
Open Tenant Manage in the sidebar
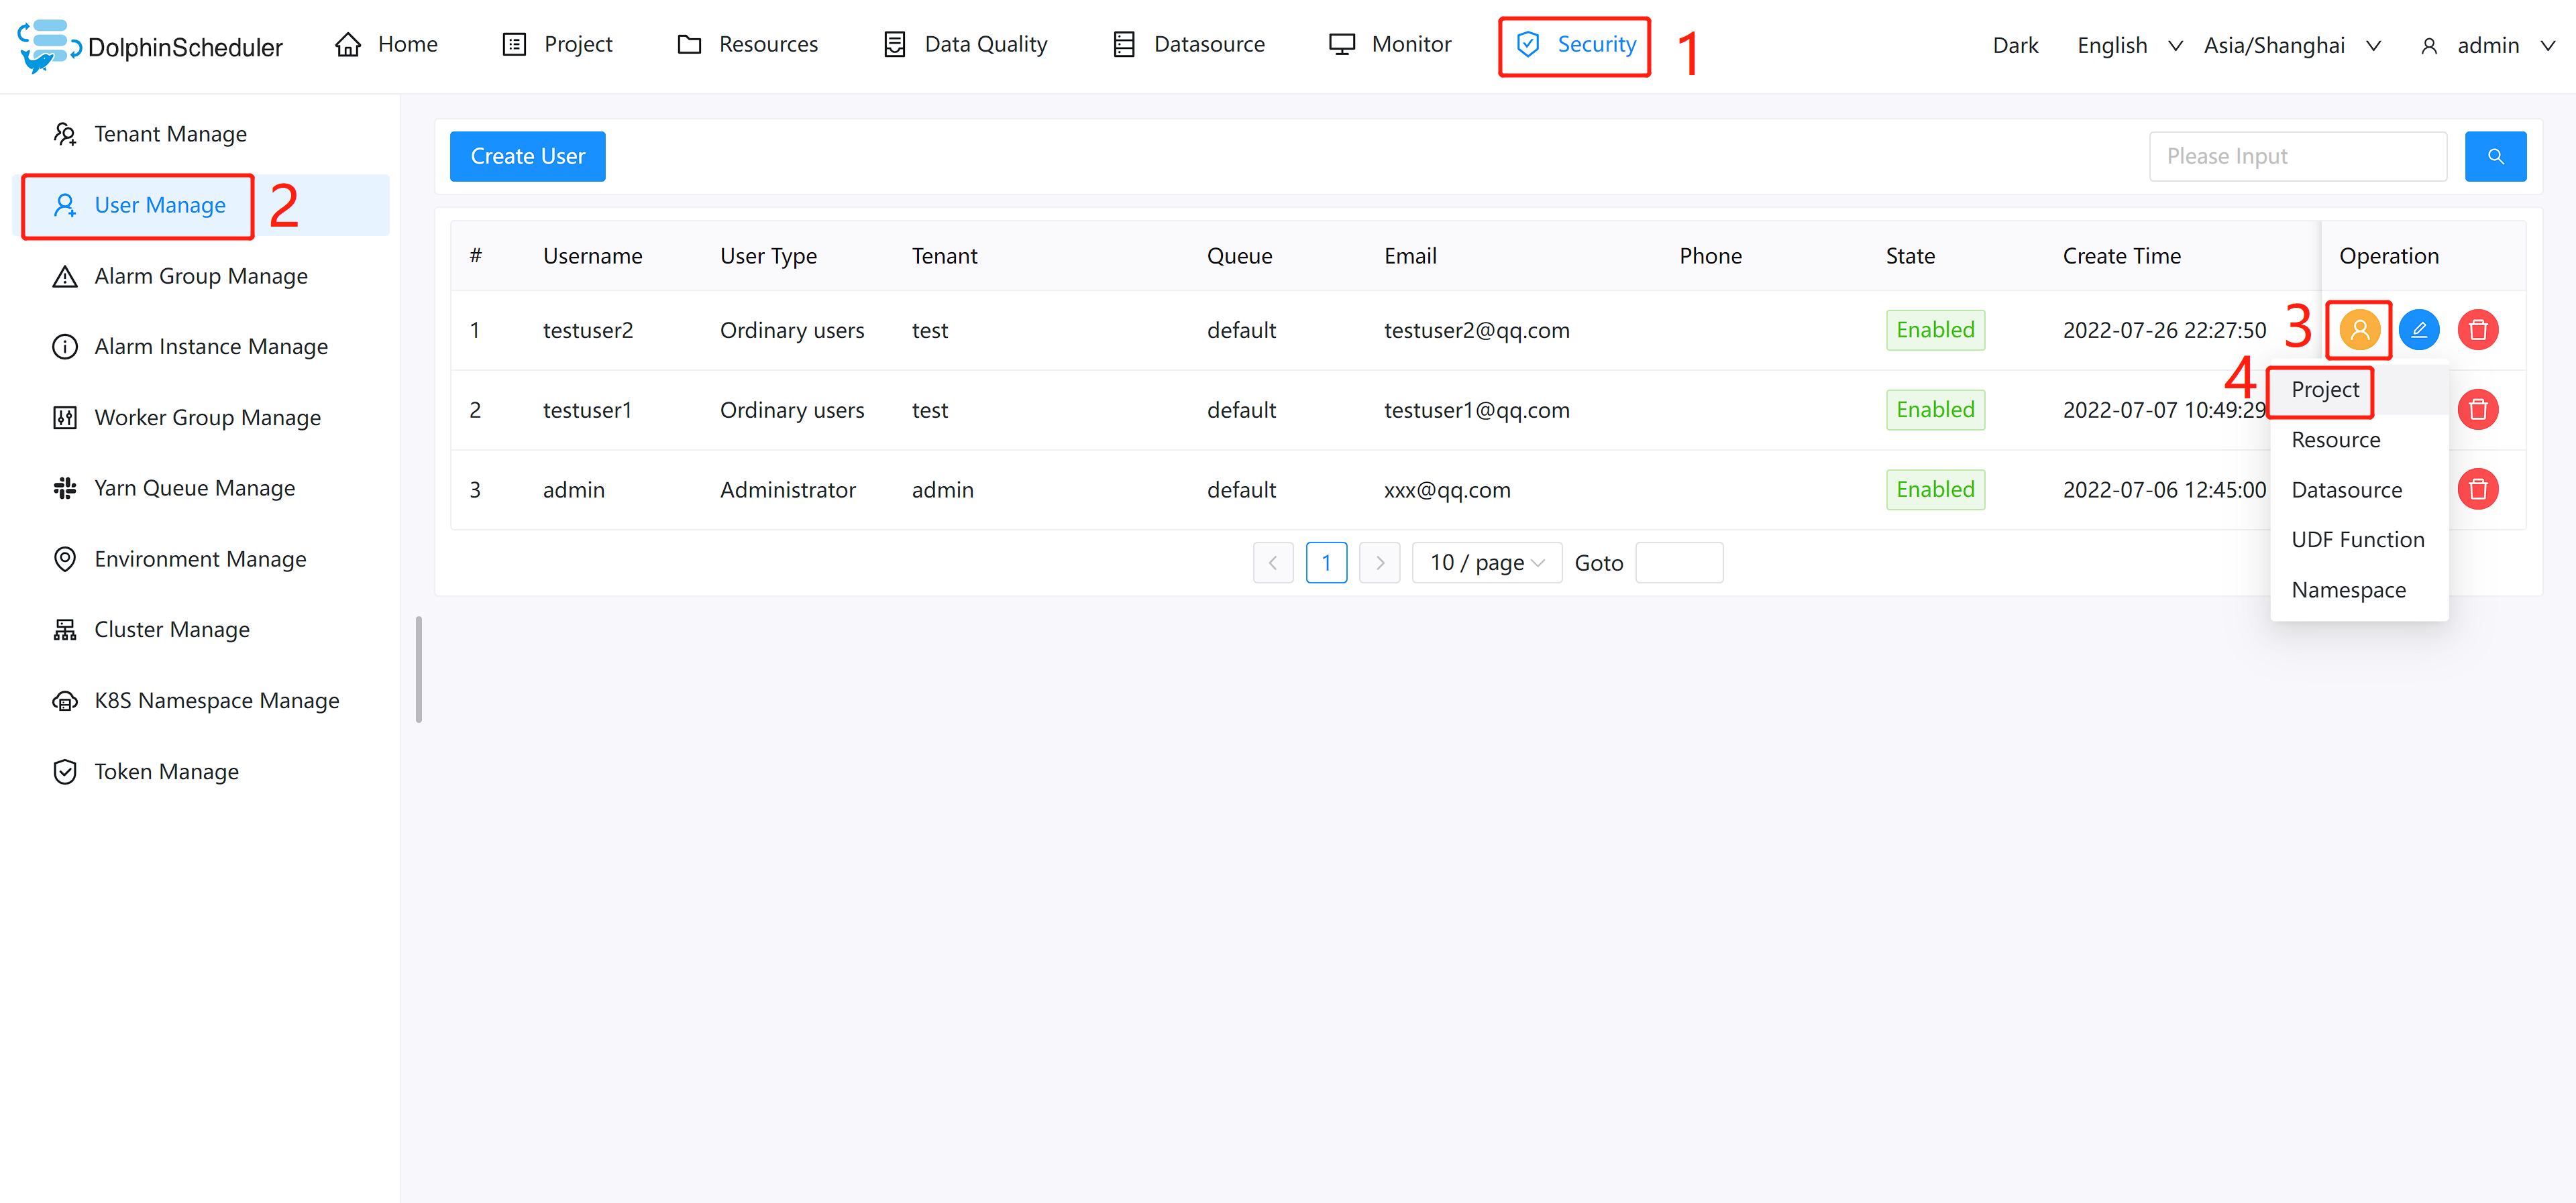[170, 134]
